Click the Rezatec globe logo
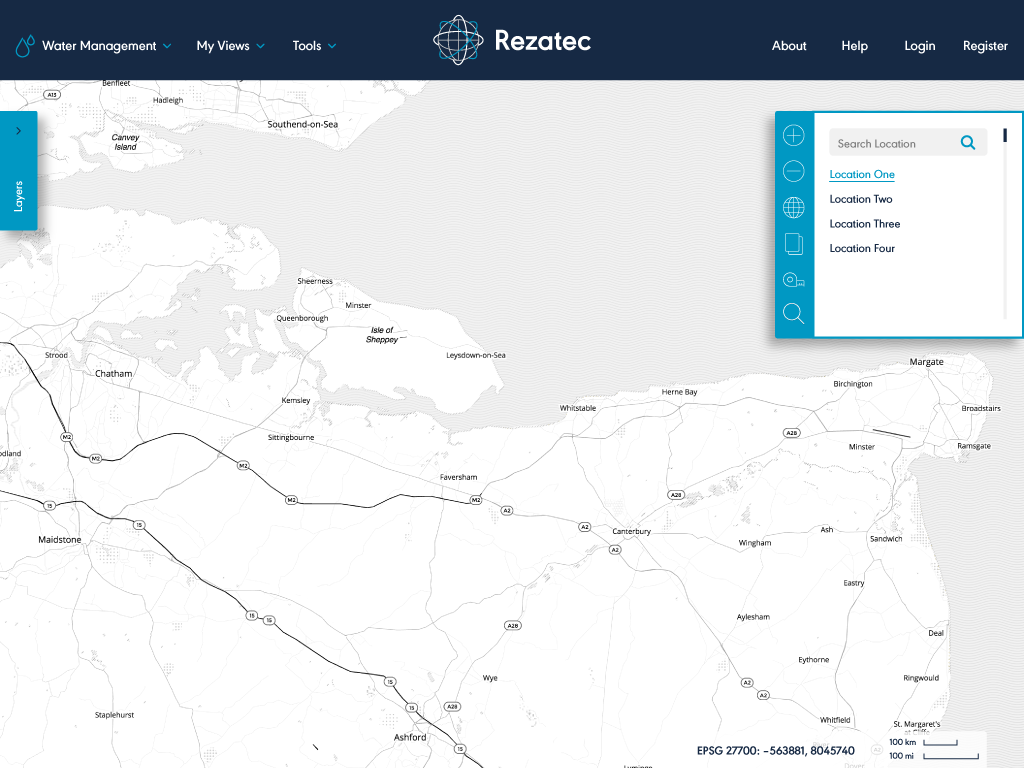 tap(458, 40)
